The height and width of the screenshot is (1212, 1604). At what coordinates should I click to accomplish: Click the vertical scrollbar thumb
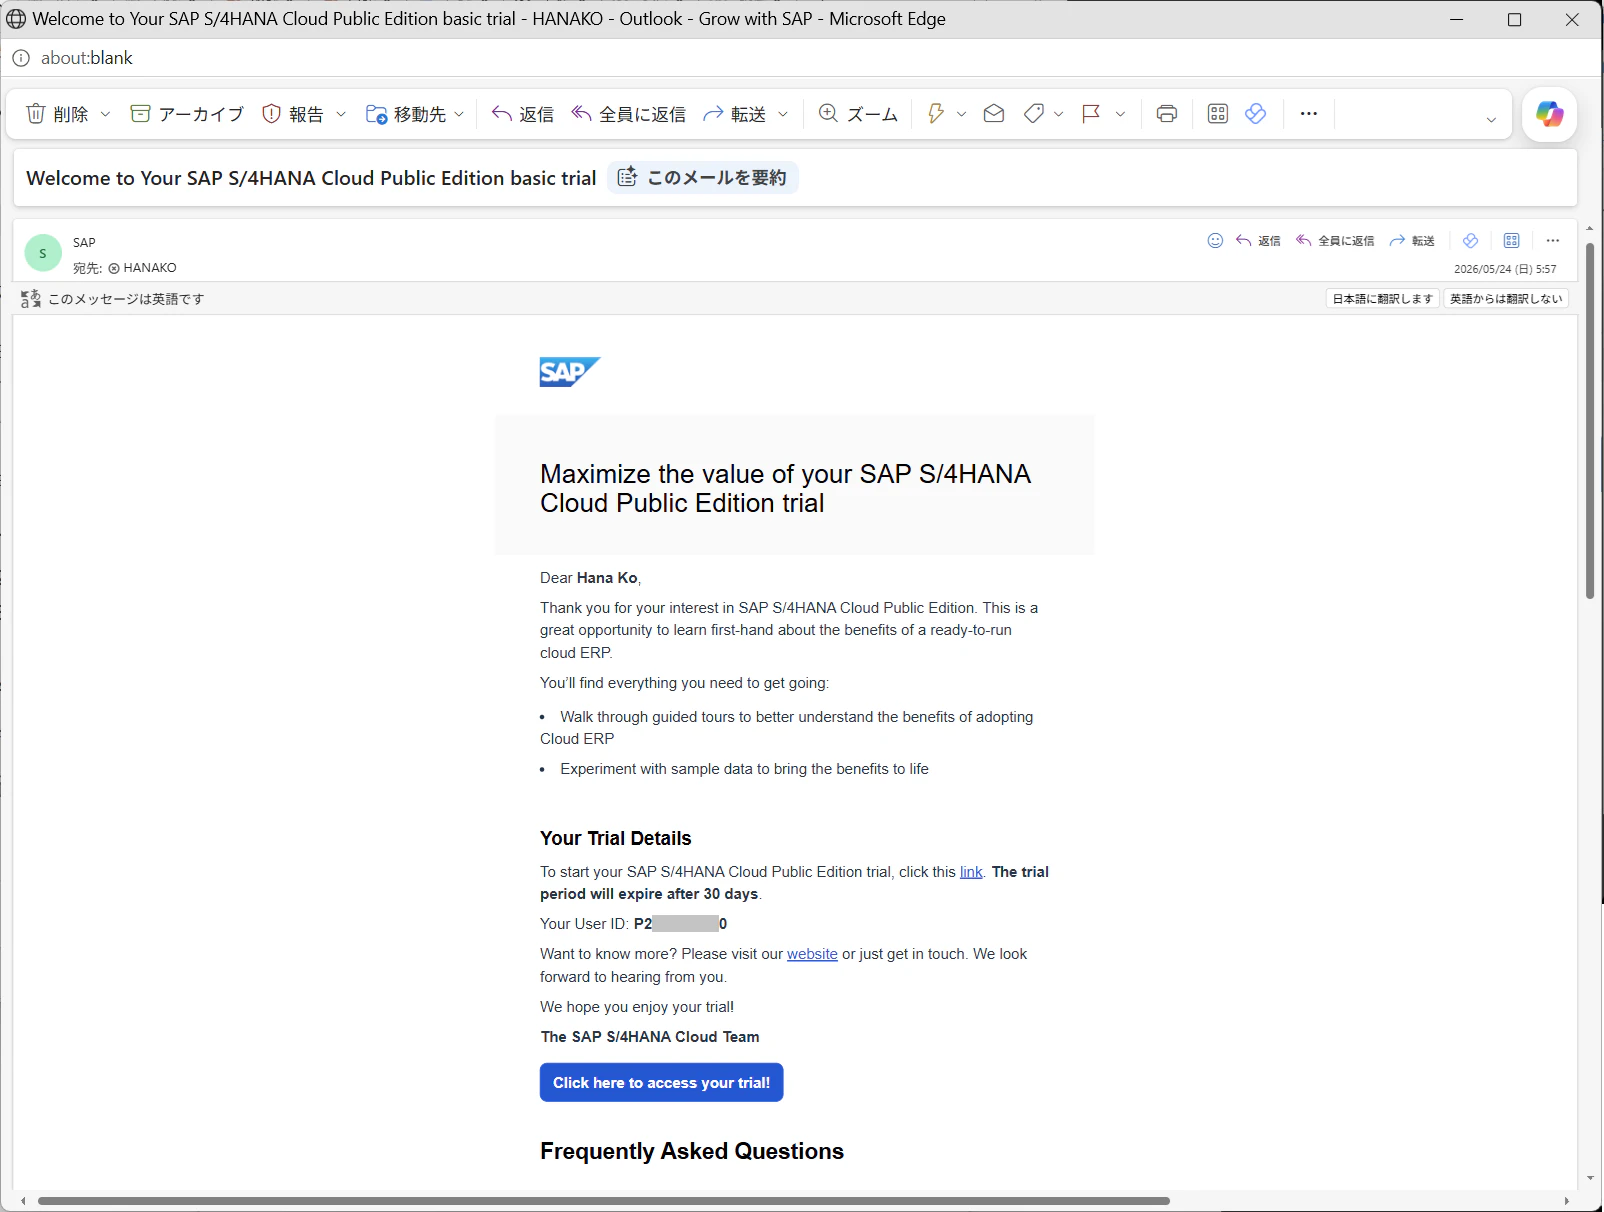(1589, 420)
